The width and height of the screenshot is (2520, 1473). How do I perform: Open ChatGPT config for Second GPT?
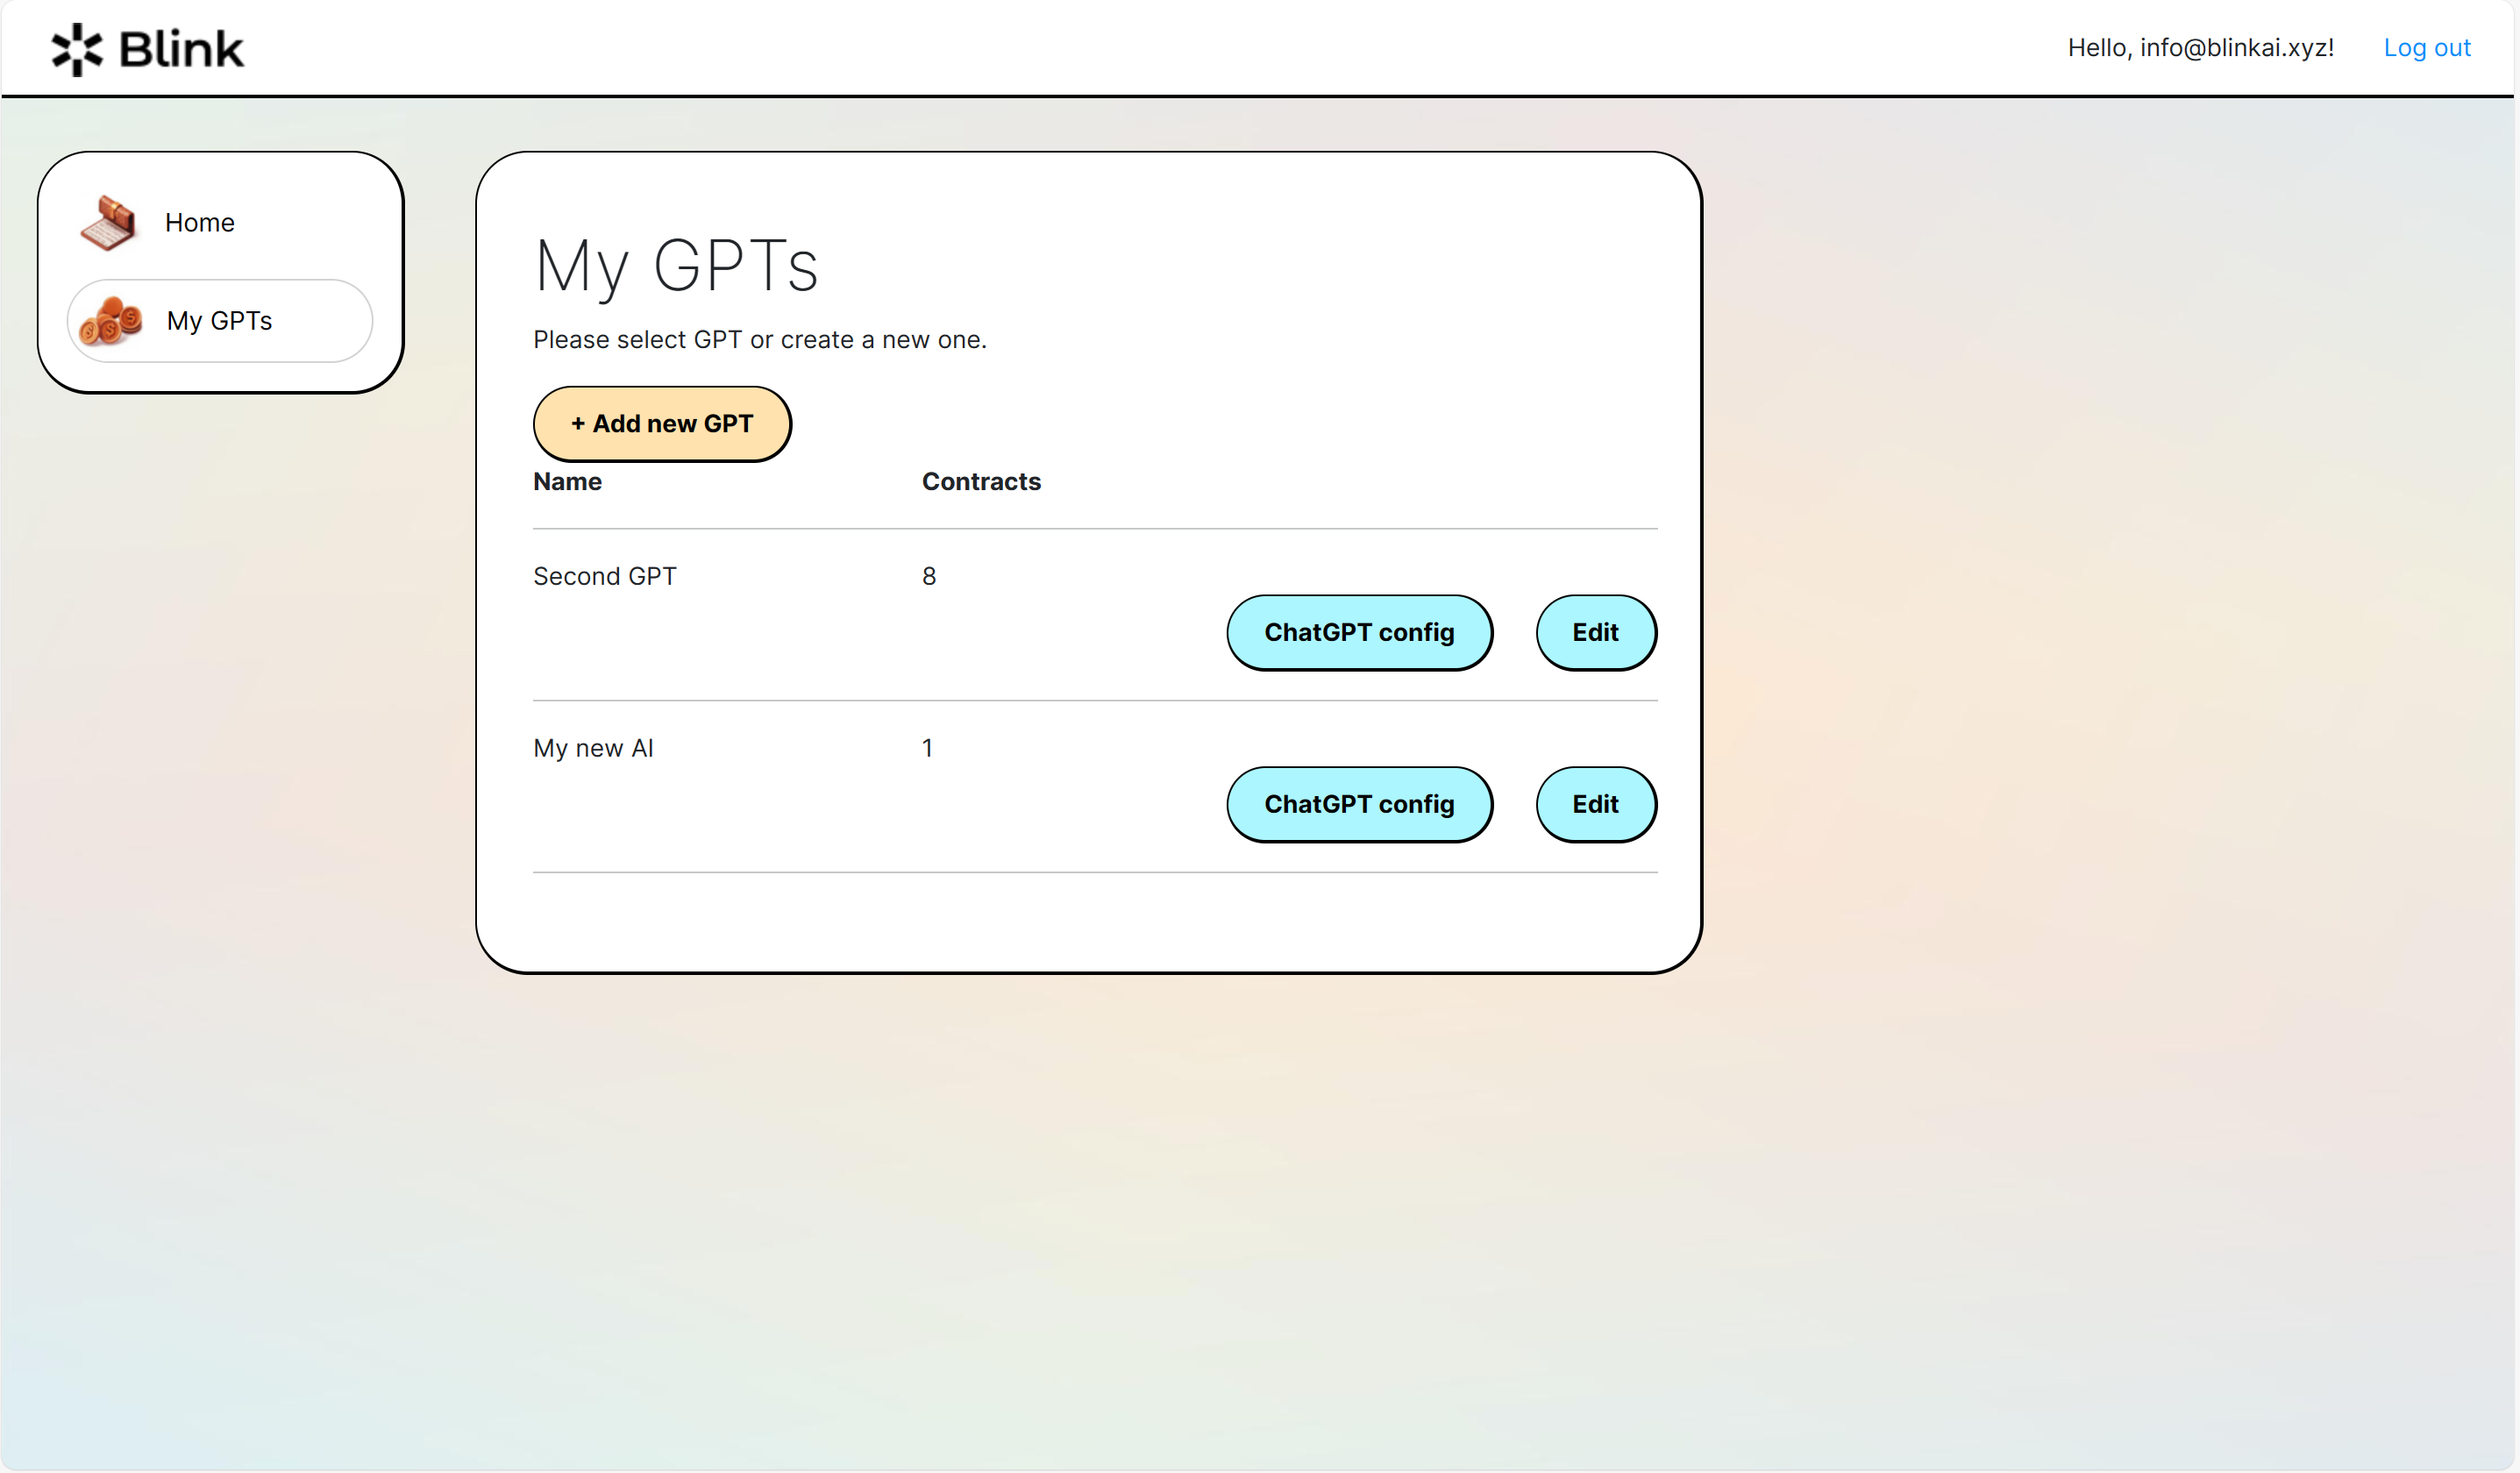click(x=1358, y=633)
